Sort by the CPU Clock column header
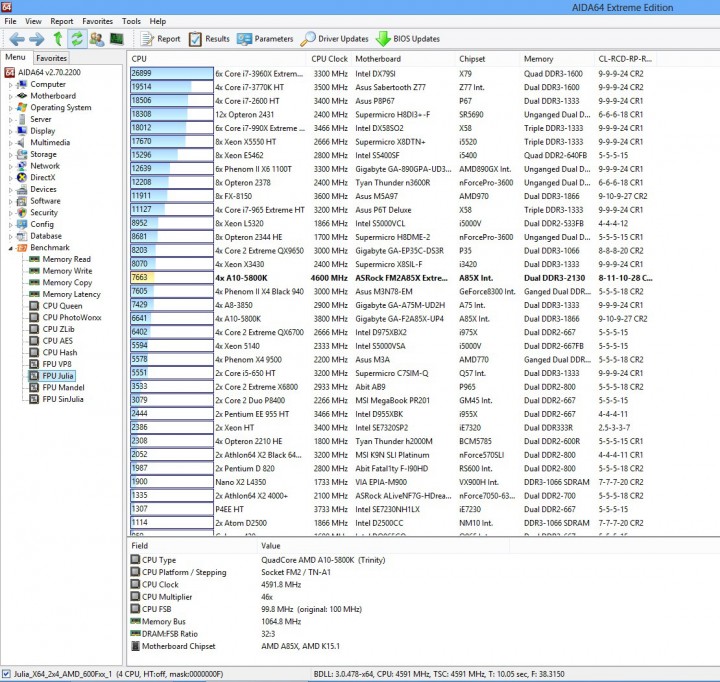 pos(329,59)
